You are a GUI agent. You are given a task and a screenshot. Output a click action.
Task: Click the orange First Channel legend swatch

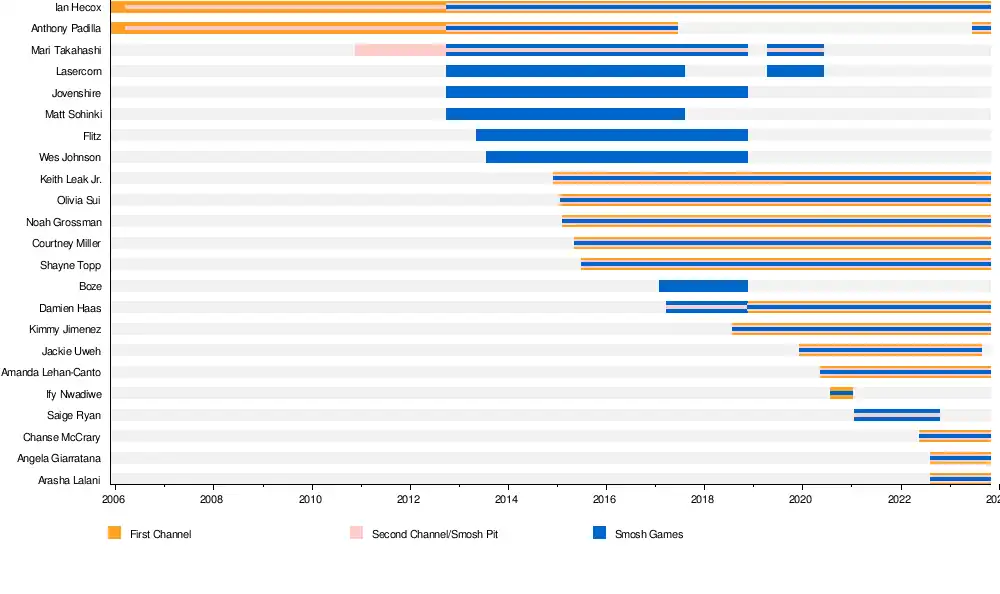click(114, 533)
